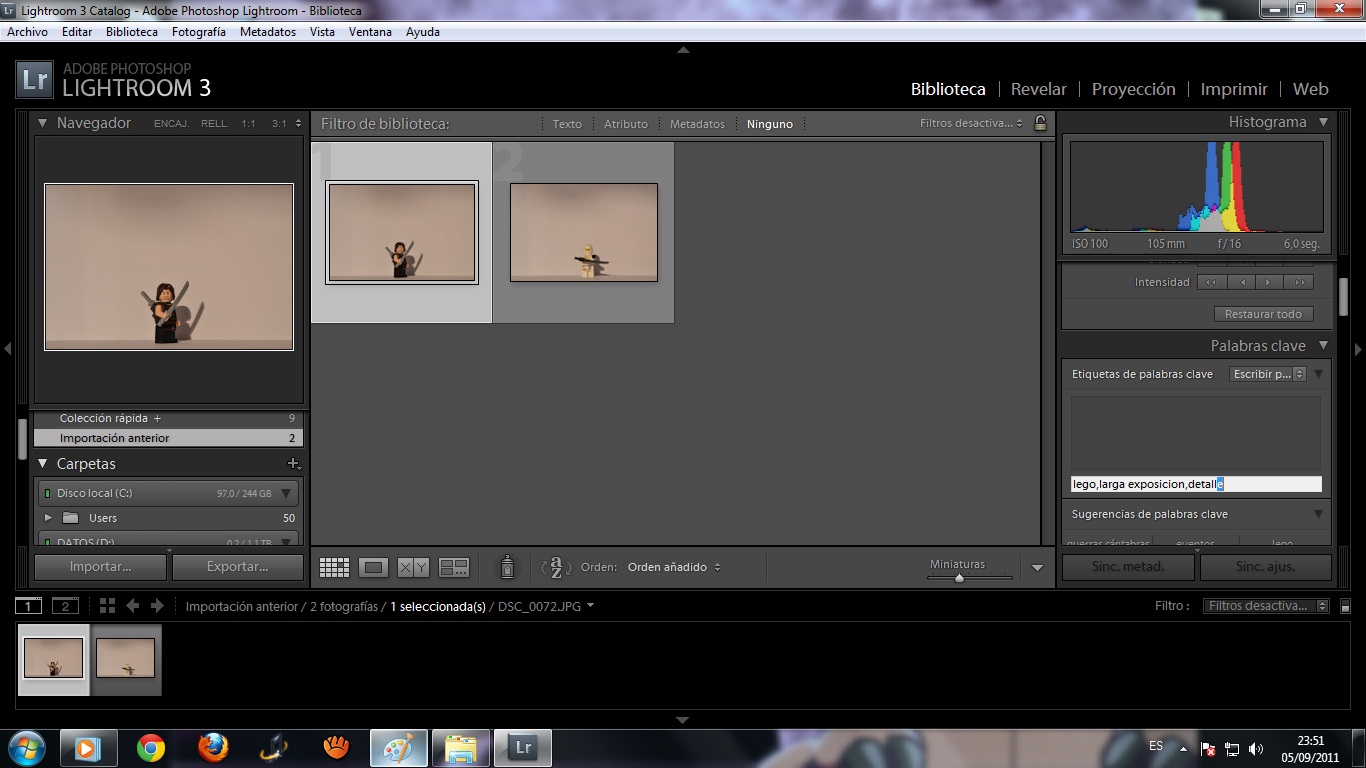Select the spray can painter tool

[507, 567]
